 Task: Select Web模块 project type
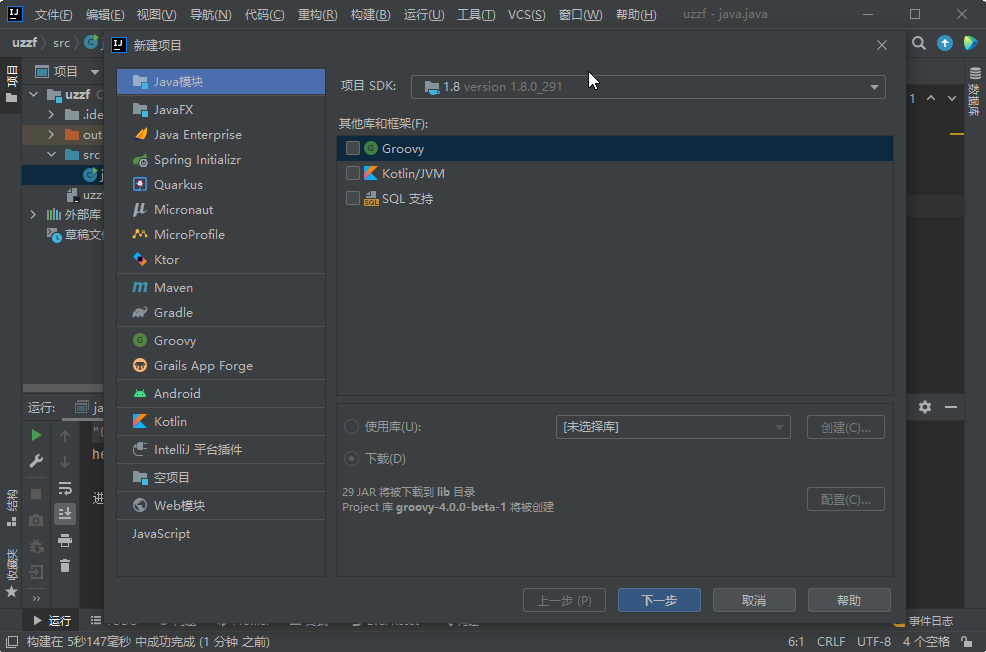pos(221,506)
